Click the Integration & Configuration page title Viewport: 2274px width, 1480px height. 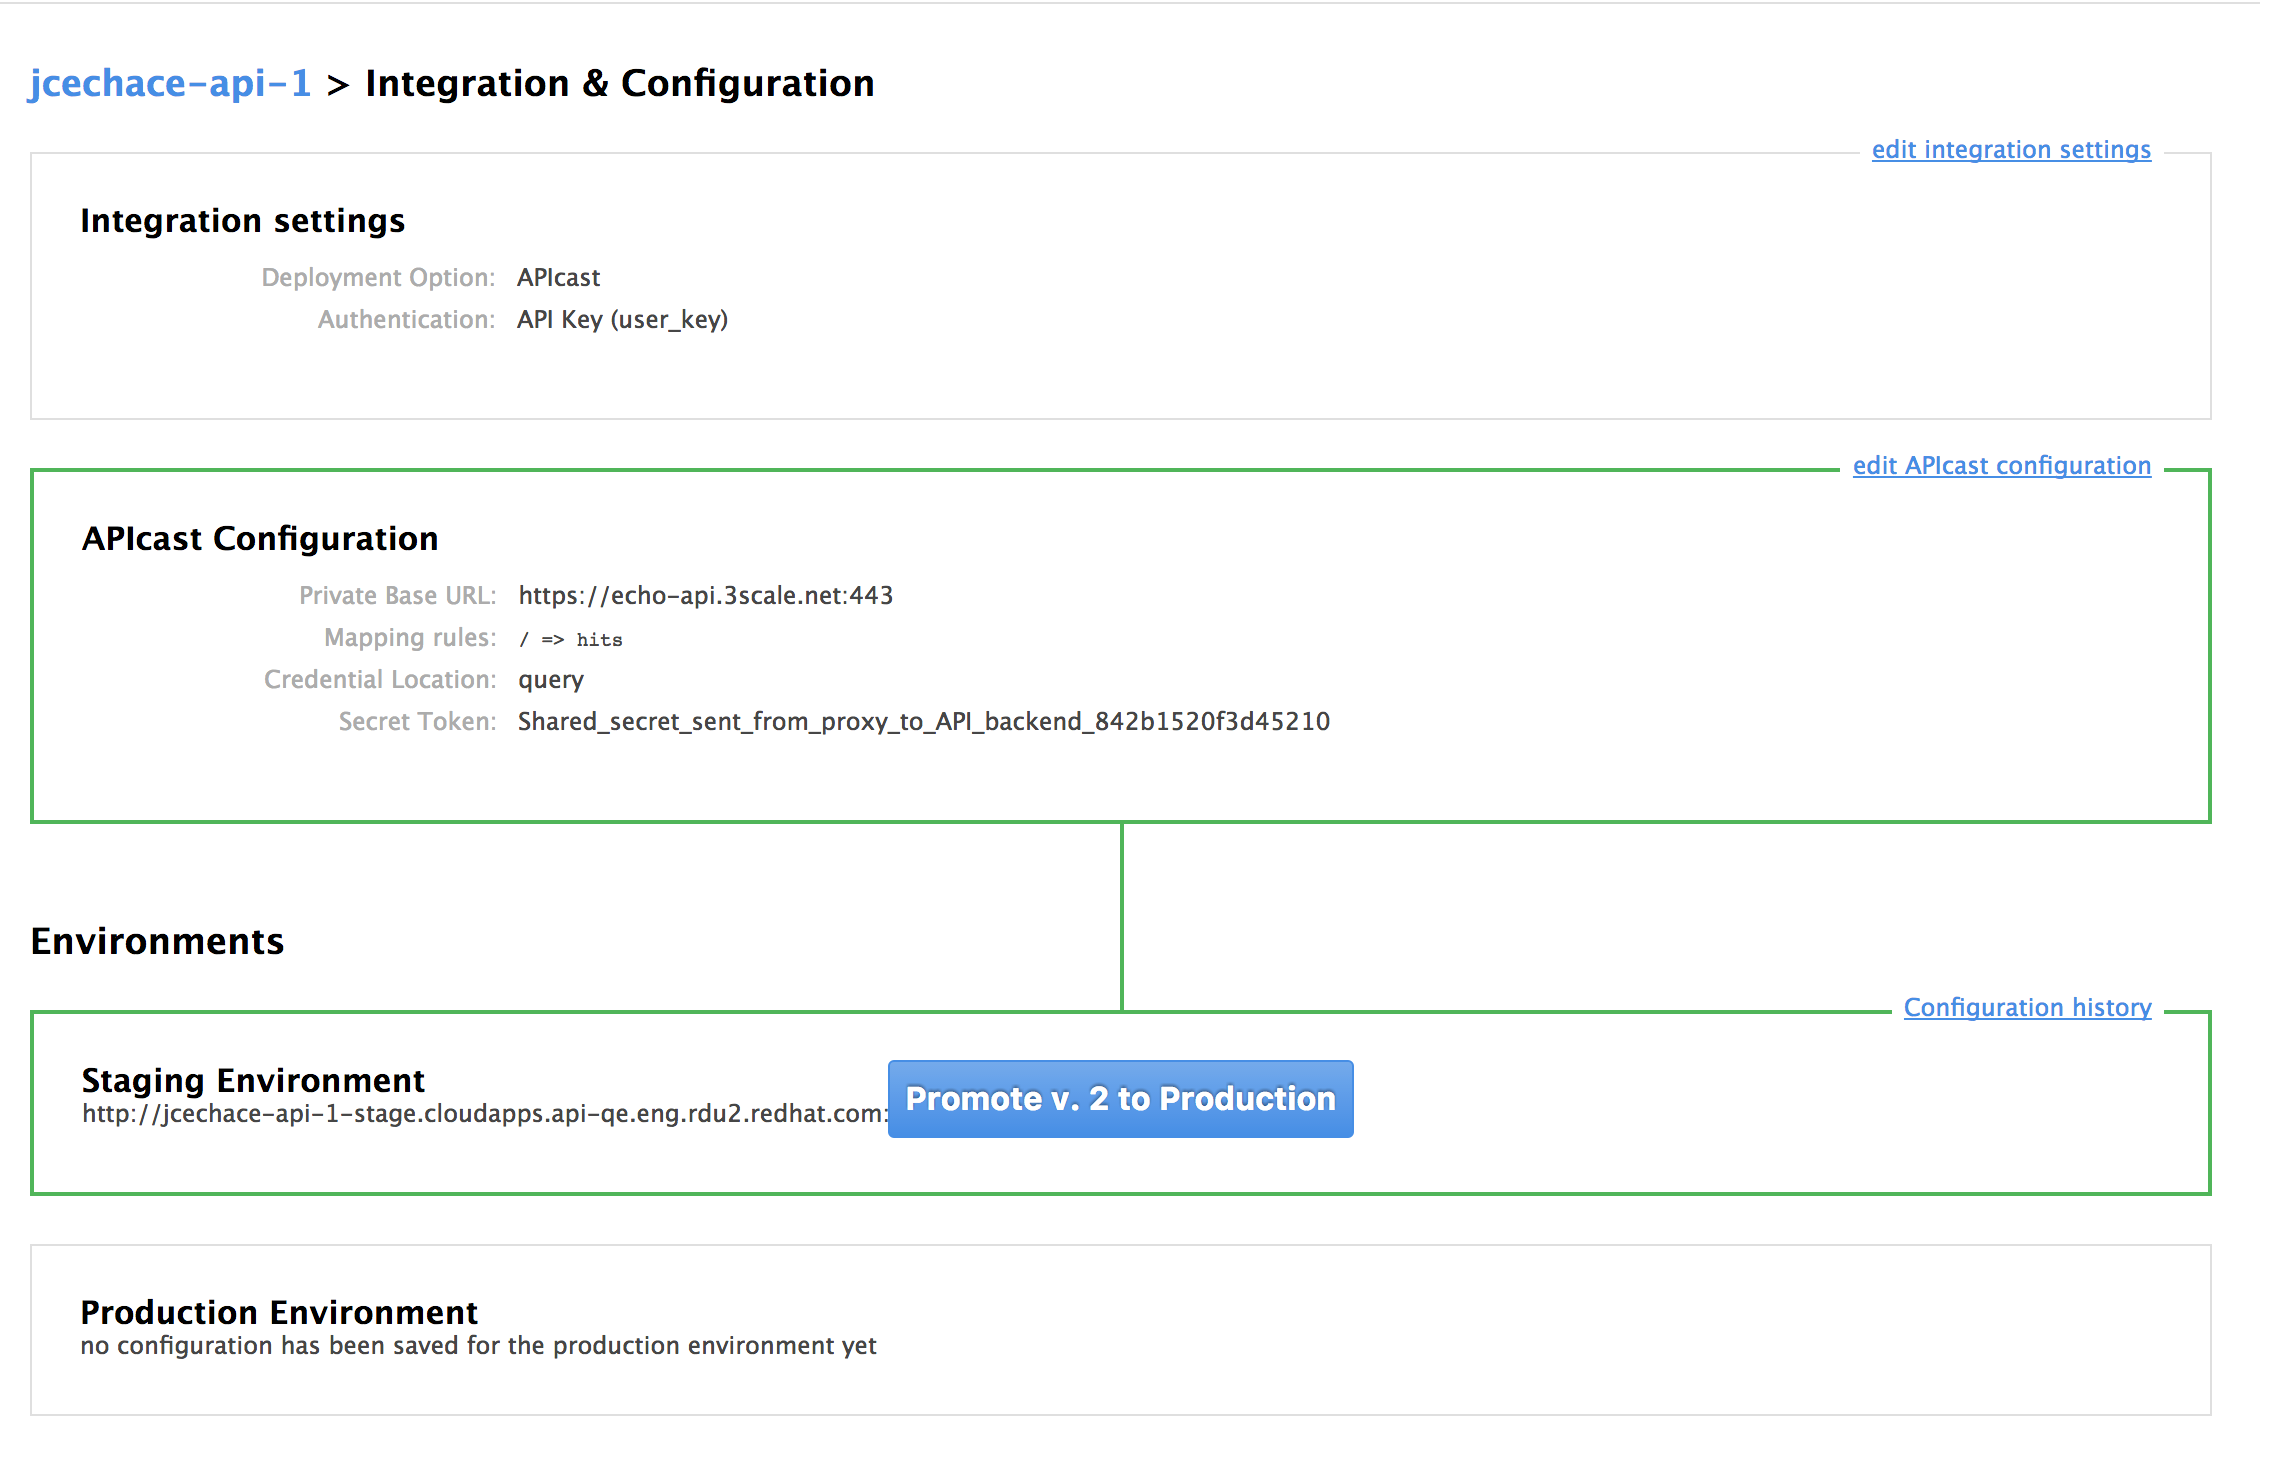pos(619,84)
